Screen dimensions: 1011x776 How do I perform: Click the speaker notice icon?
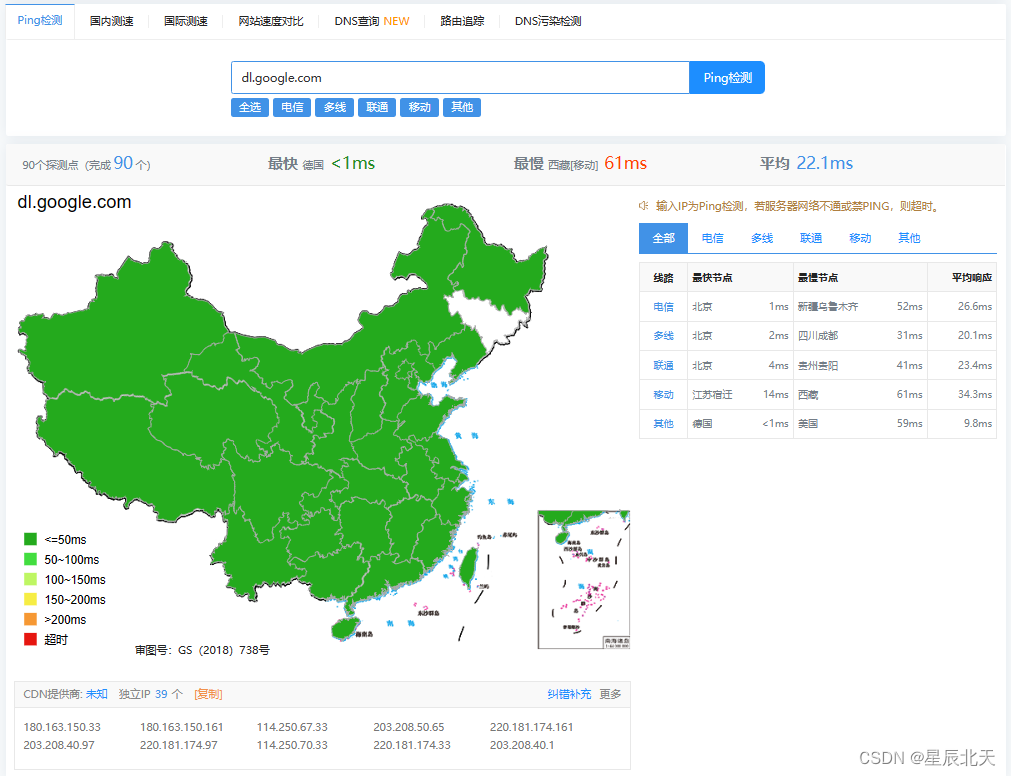point(643,206)
